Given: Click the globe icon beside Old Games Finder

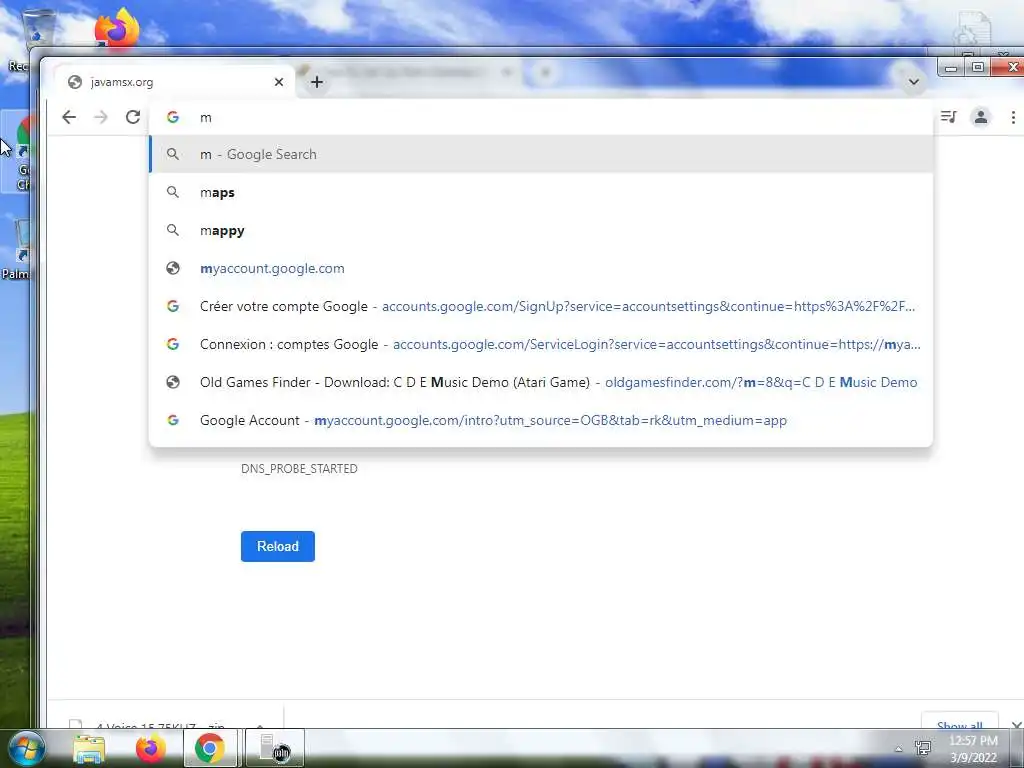Looking at the screenshot, I should click(172, 382).
